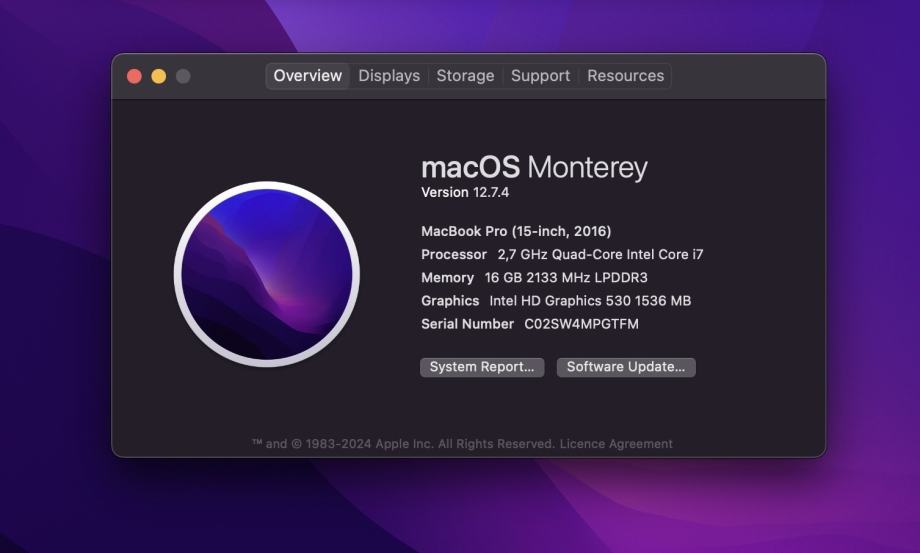920x553 pixels.
Task: Close the About This Mac window
Action: (134, 76)
